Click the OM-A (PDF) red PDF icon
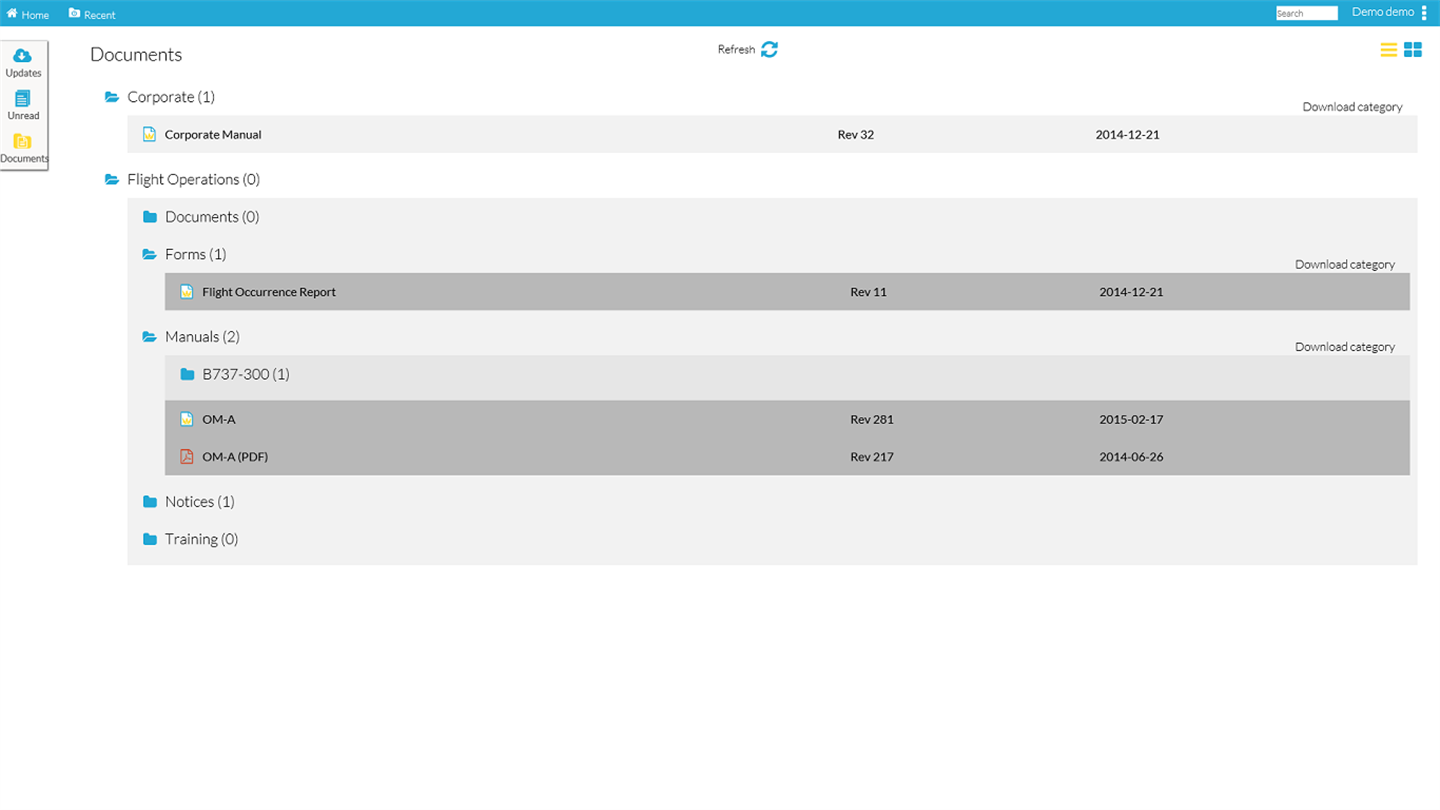This screenshot has width=1440, height=810. click(187, 457)
